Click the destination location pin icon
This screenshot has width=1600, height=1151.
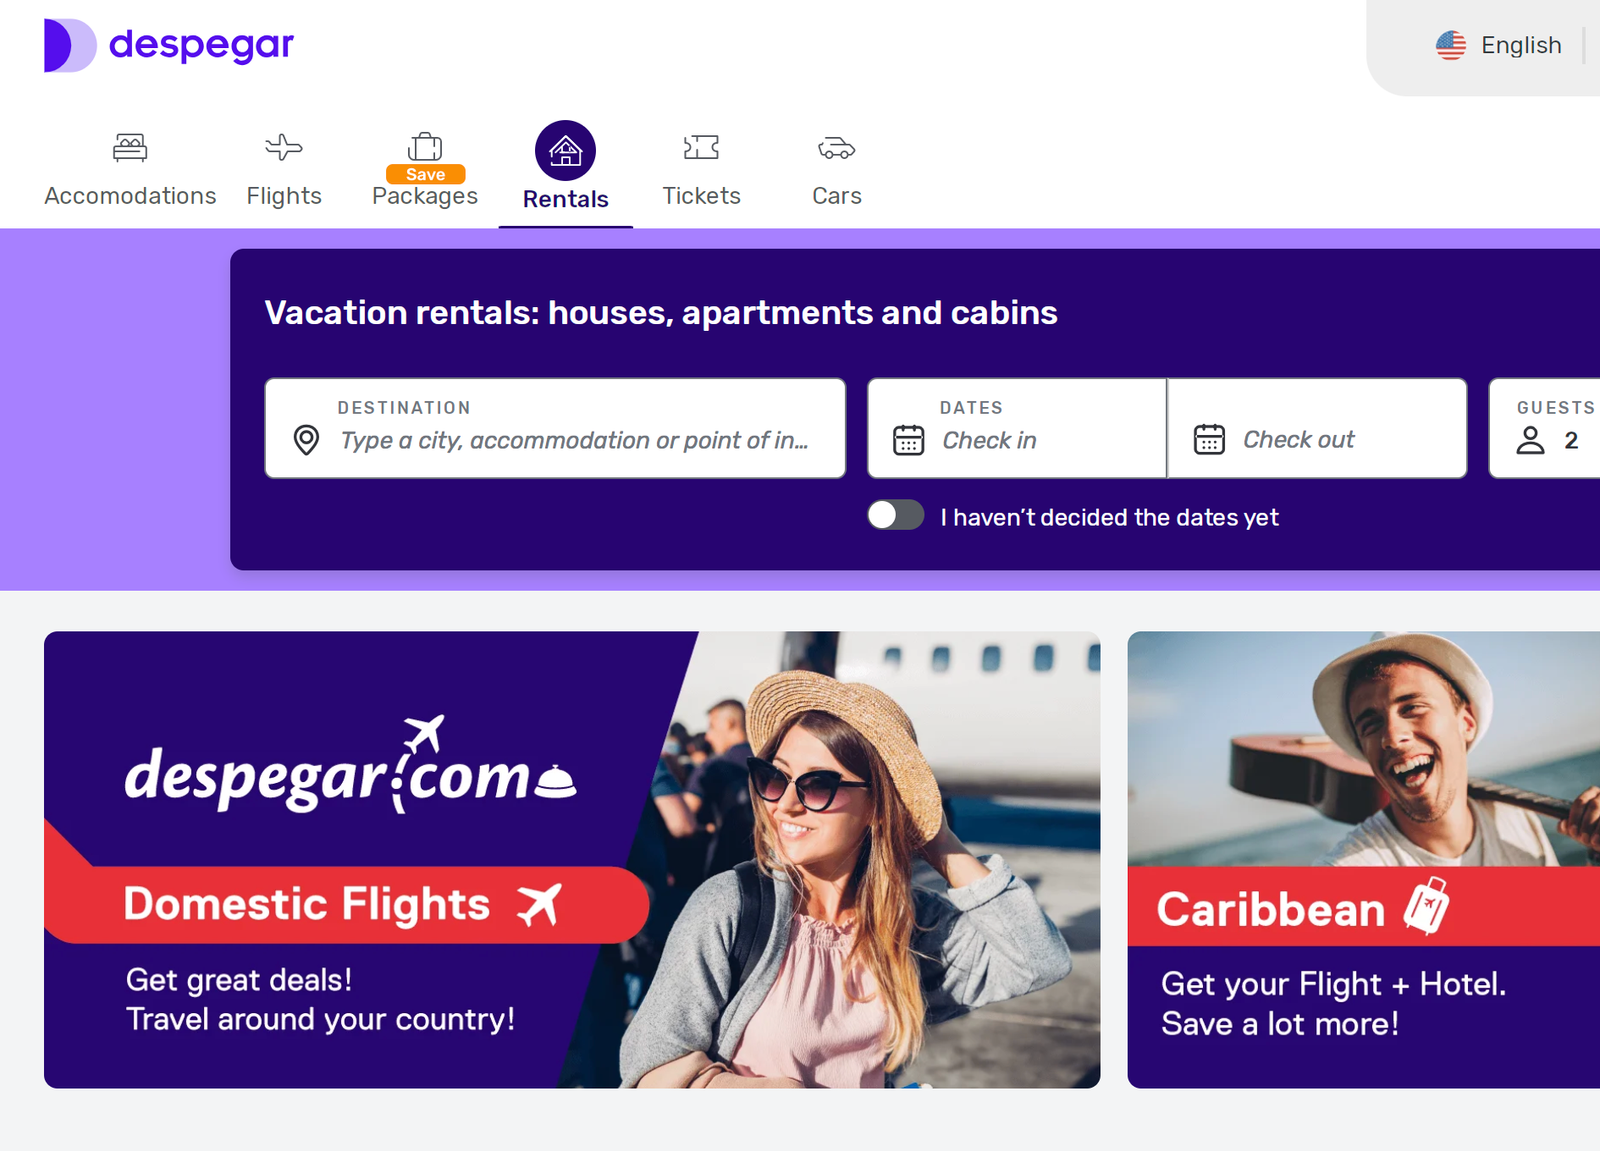306,440
